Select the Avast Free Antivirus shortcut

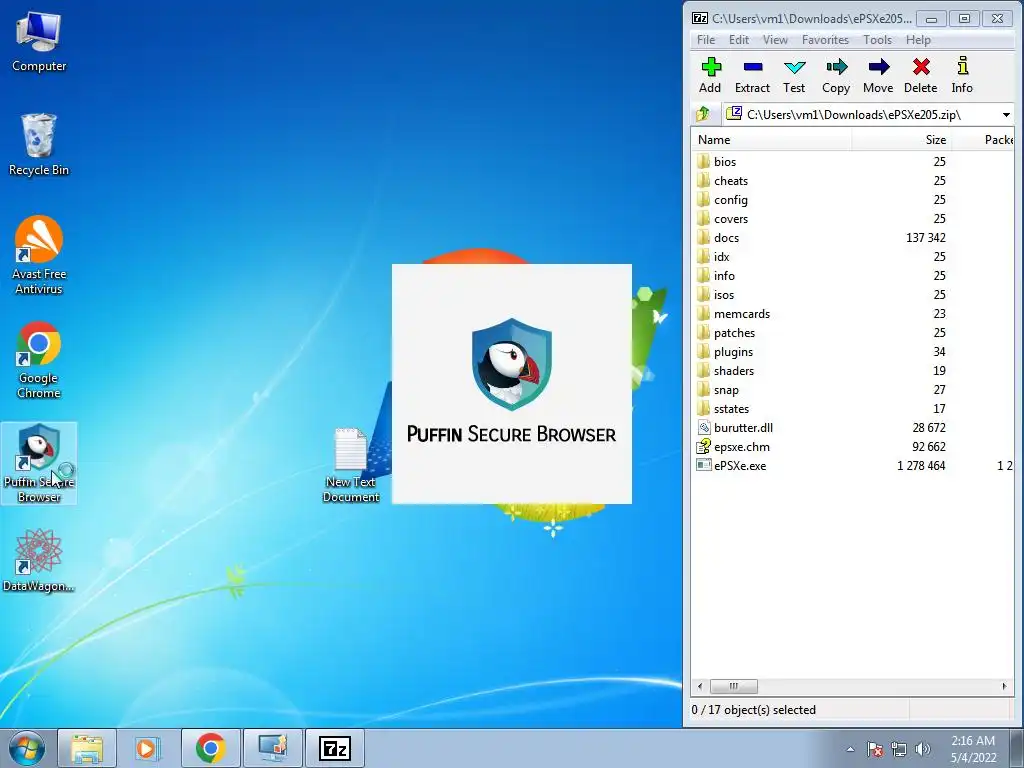point(39,255)
